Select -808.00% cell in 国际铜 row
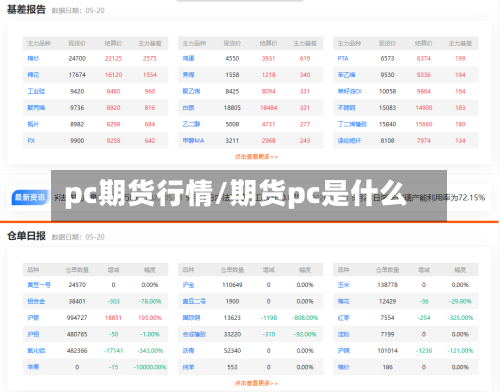Viewport: 500px width, 392px height. pyautogui.click(x=305, y=318)
